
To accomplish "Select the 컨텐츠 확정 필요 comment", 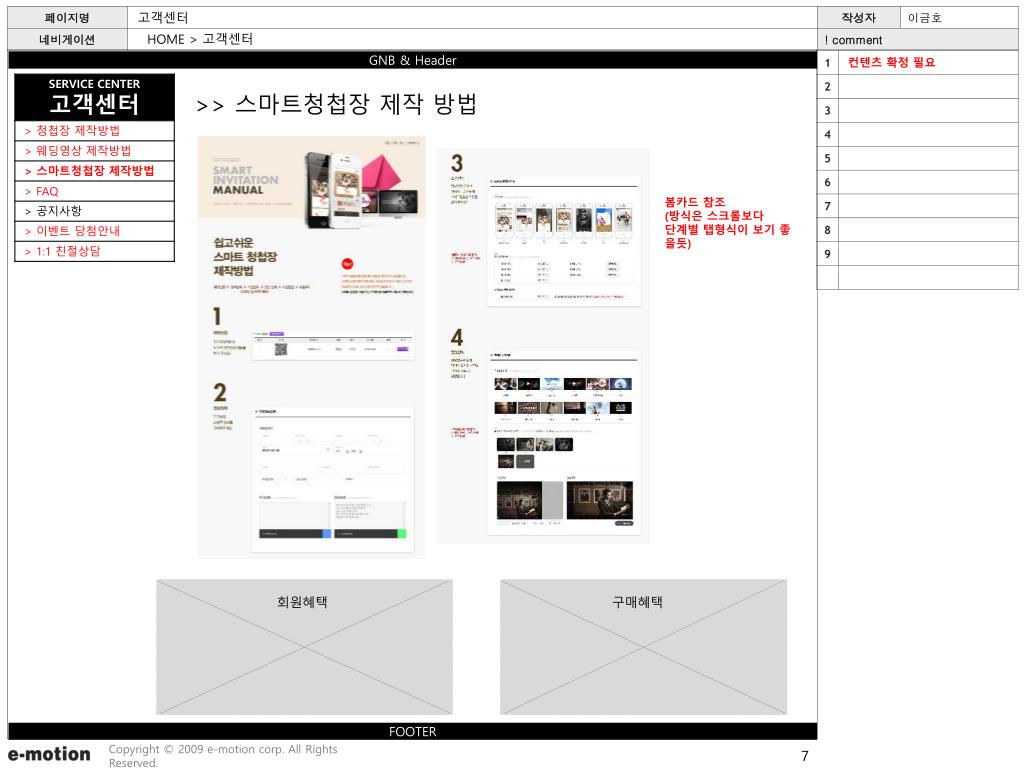I will pos(891,63).
